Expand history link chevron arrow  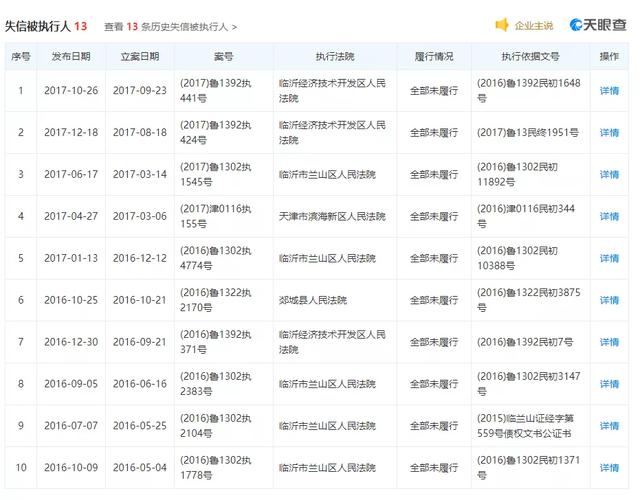(236, 26)
